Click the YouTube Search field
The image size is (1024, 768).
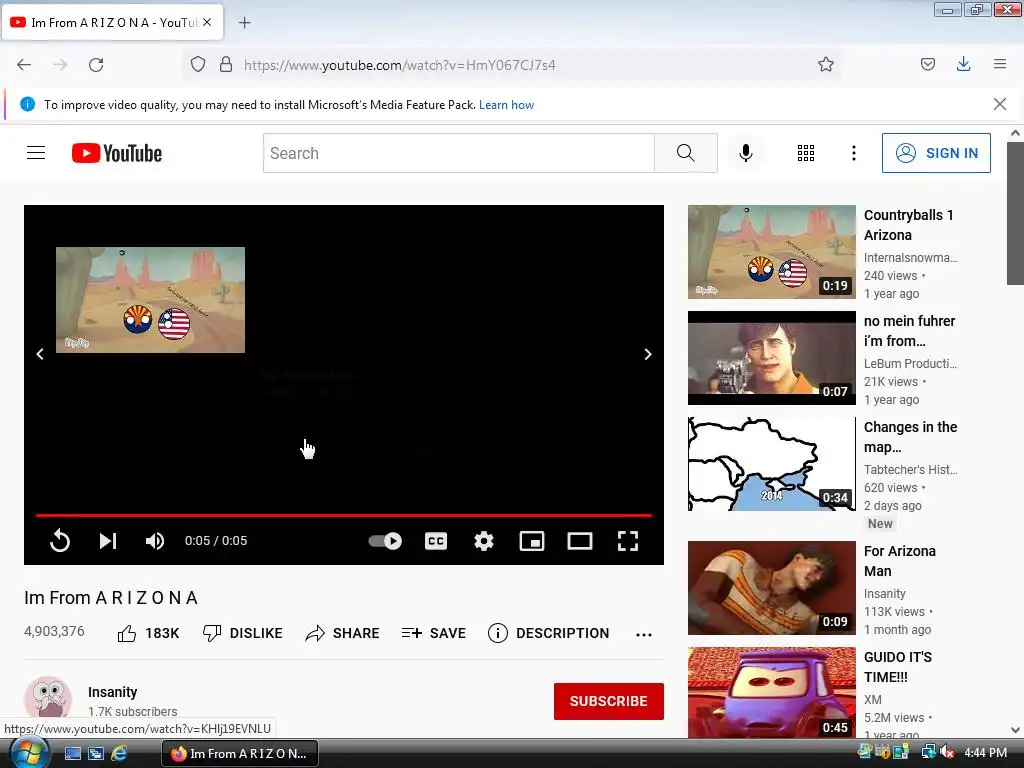(458, 153)
